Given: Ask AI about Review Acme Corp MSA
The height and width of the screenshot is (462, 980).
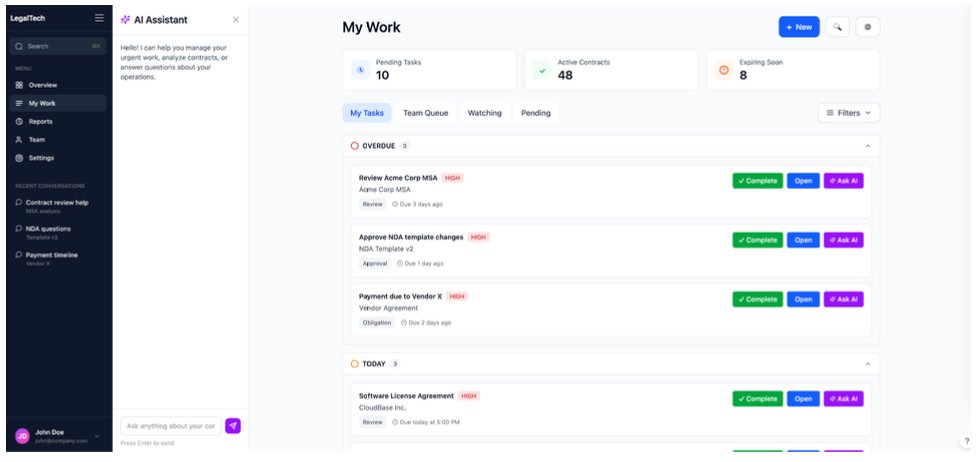Looking at the screenshot, I should [844, 181].
